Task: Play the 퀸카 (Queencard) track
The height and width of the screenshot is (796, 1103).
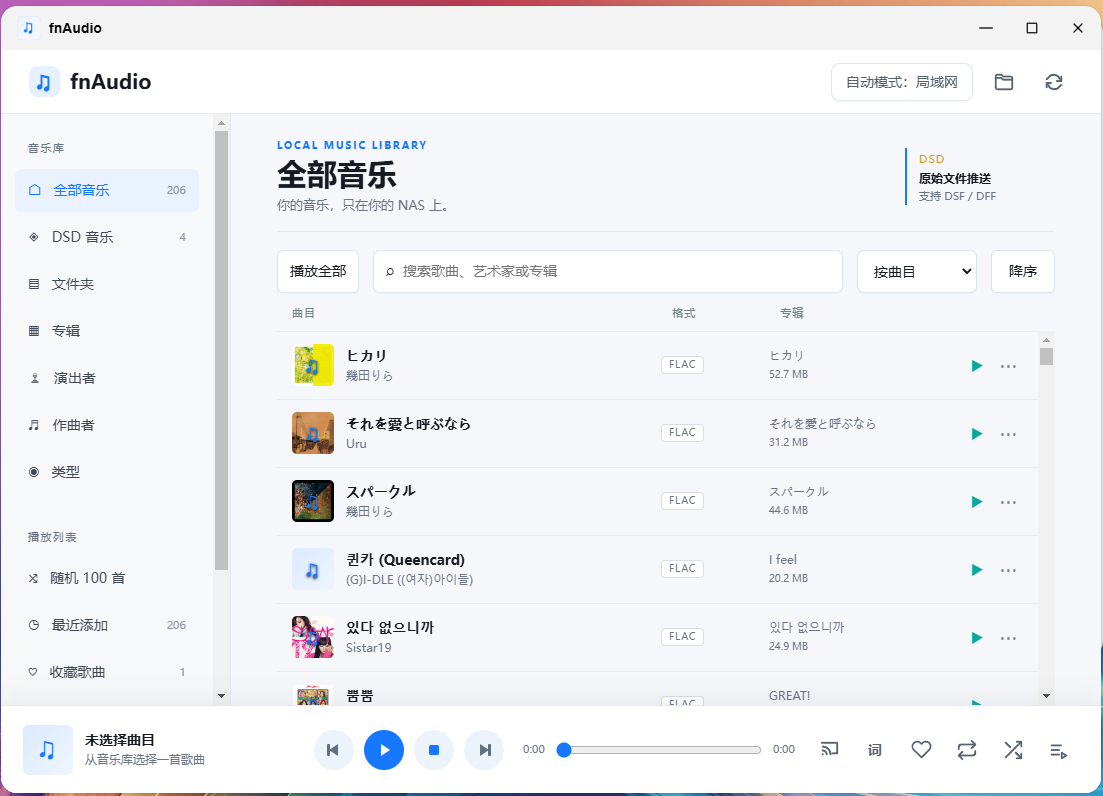Action: point(976,570)
